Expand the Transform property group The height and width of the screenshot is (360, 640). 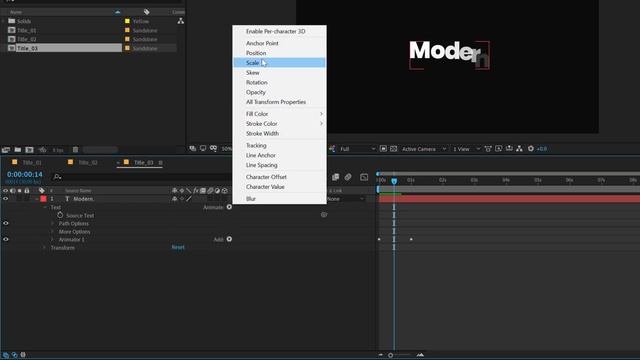pos(45,248)
